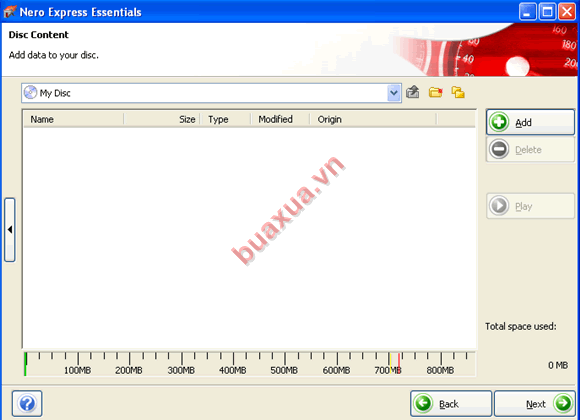Click the red capacity marker on scale

(x=399, y=363)
